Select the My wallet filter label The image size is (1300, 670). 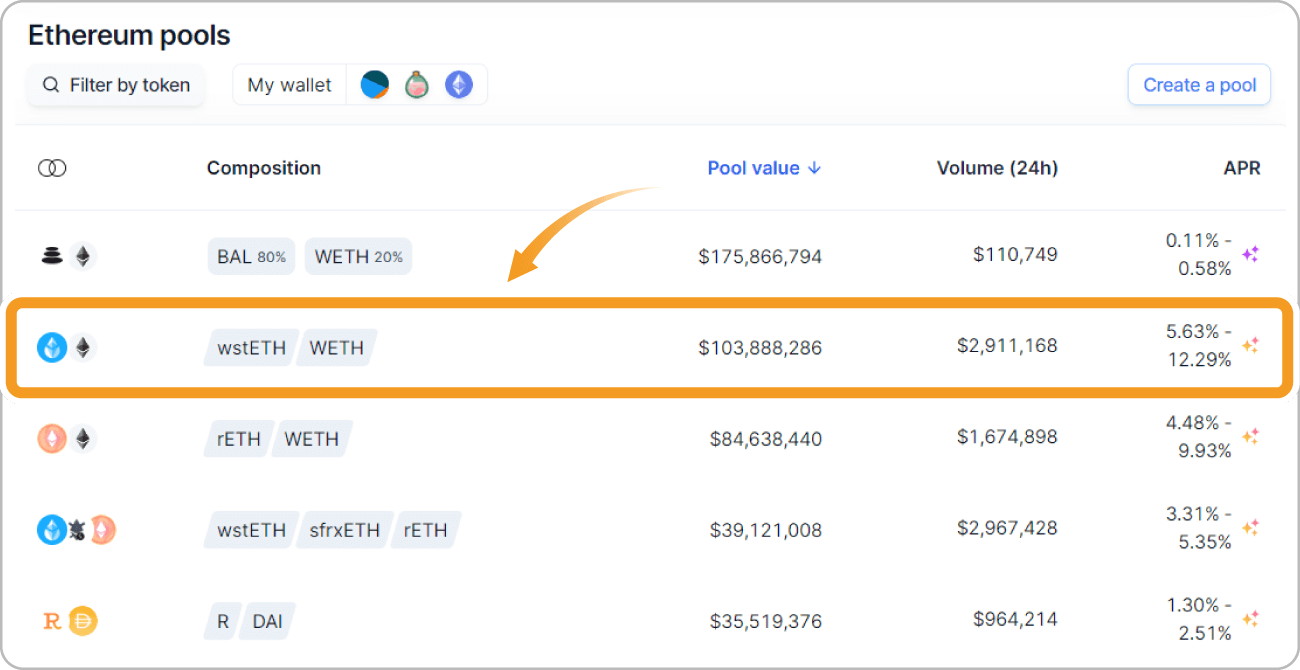(x=289, y=85)
